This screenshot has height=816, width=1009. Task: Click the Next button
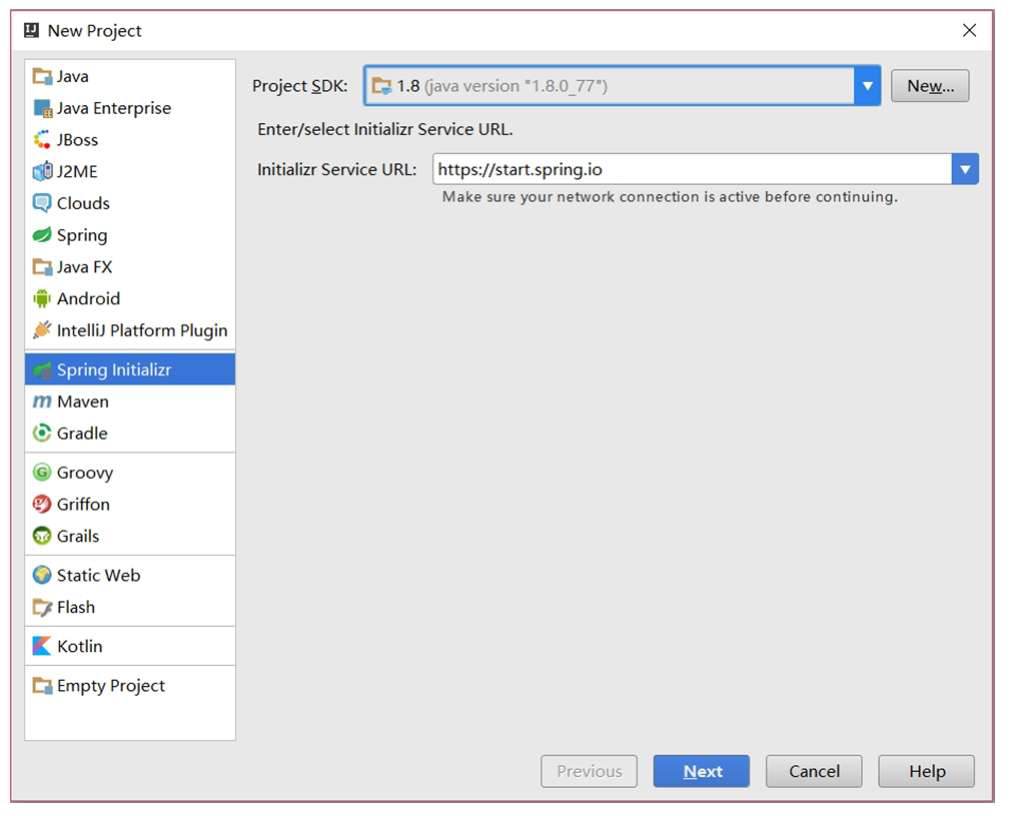click(x=701, y=771)
